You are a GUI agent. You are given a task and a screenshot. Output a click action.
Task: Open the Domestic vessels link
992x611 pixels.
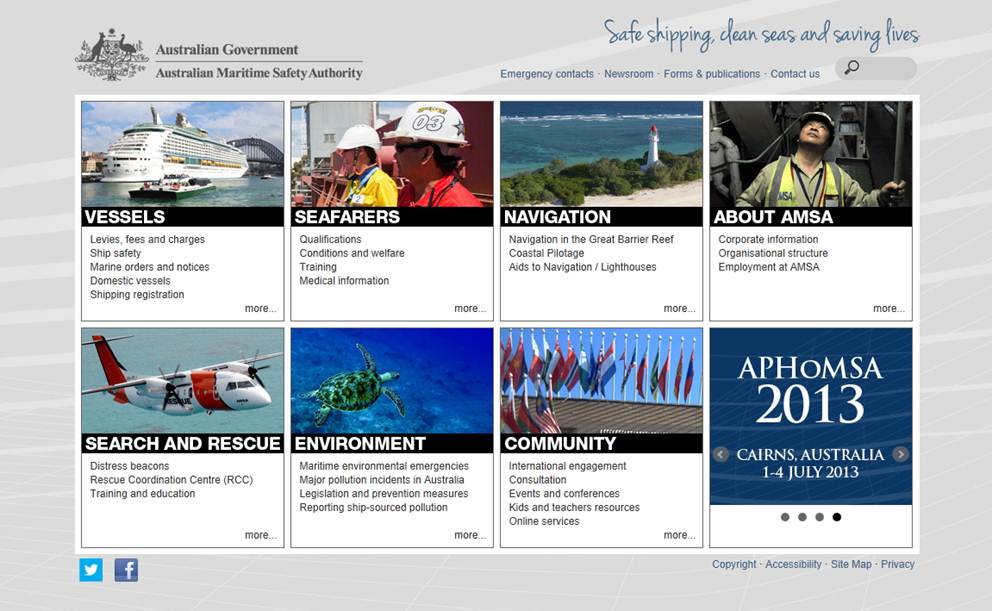(x=130, y=281)
